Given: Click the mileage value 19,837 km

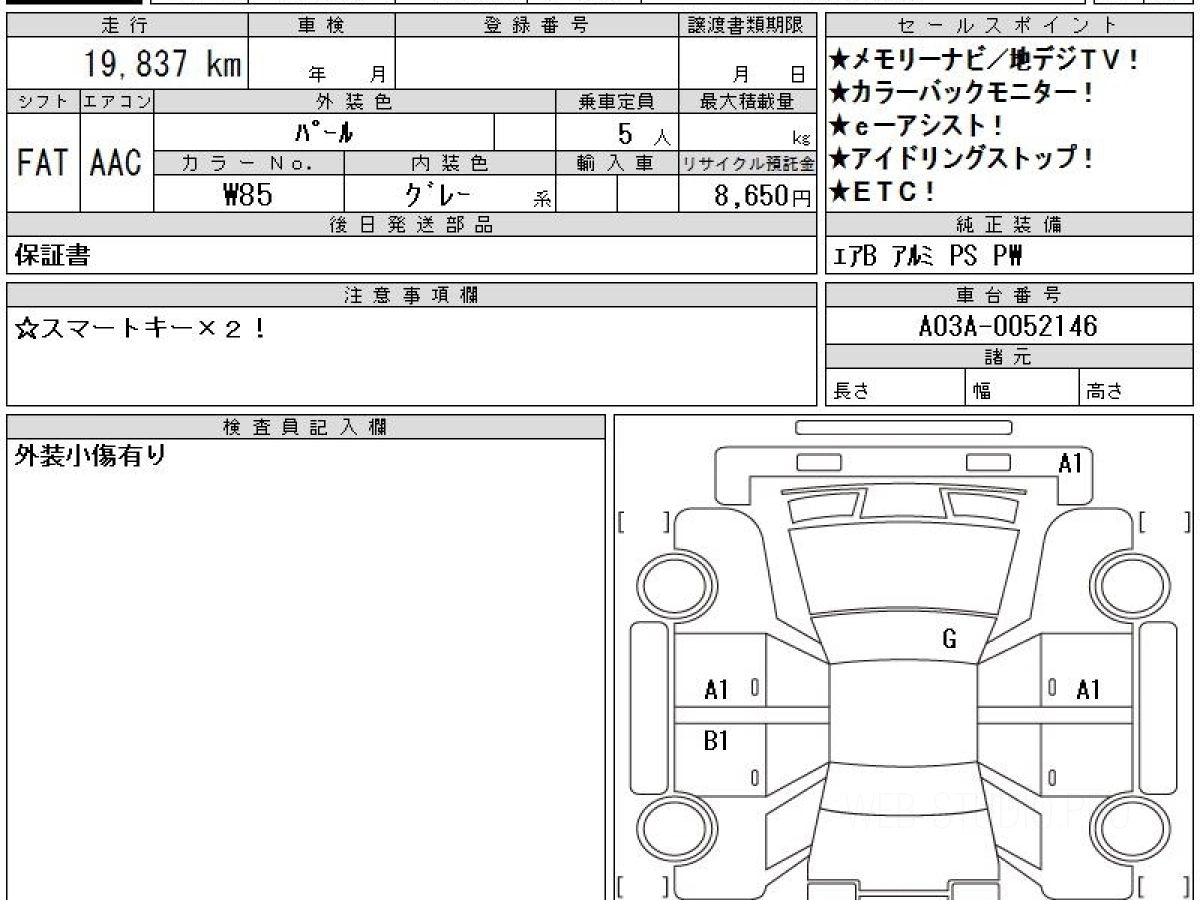Looking at the screenshot, I should (x=163, y=64).
